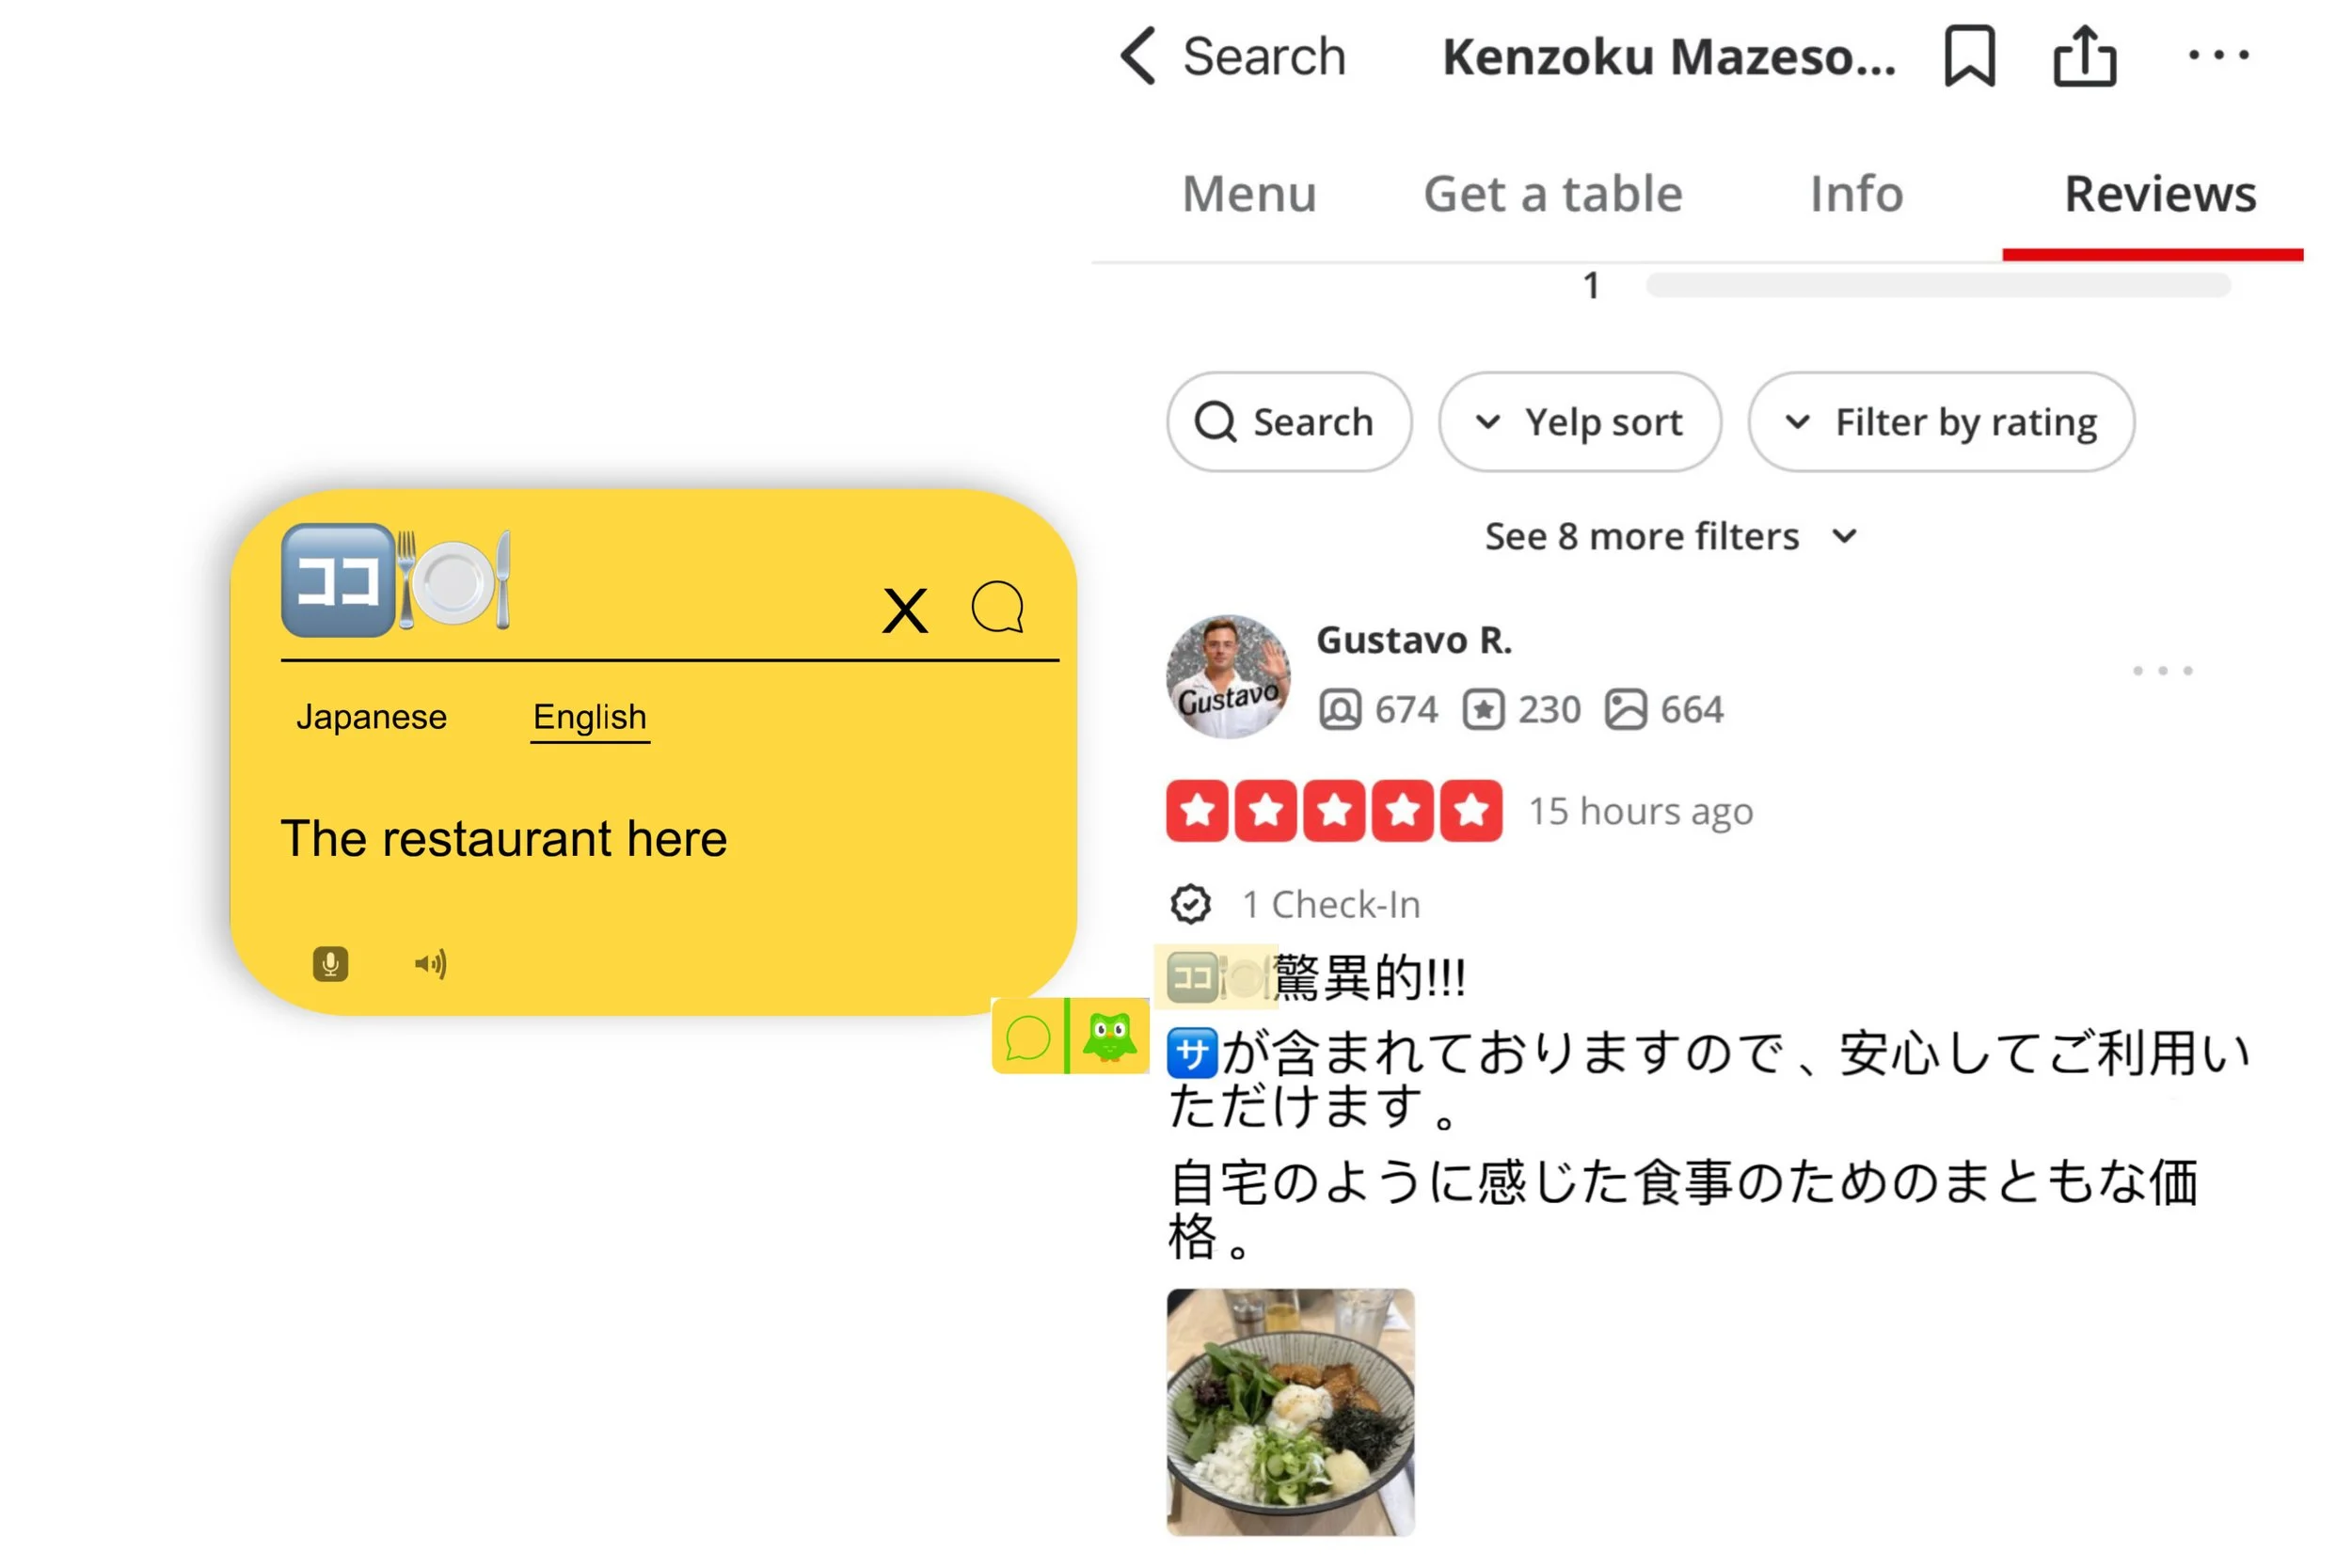Open the ramen bowl photo thumbnail
The image size is (2352, 1568).
(x=1290, y=1412)
